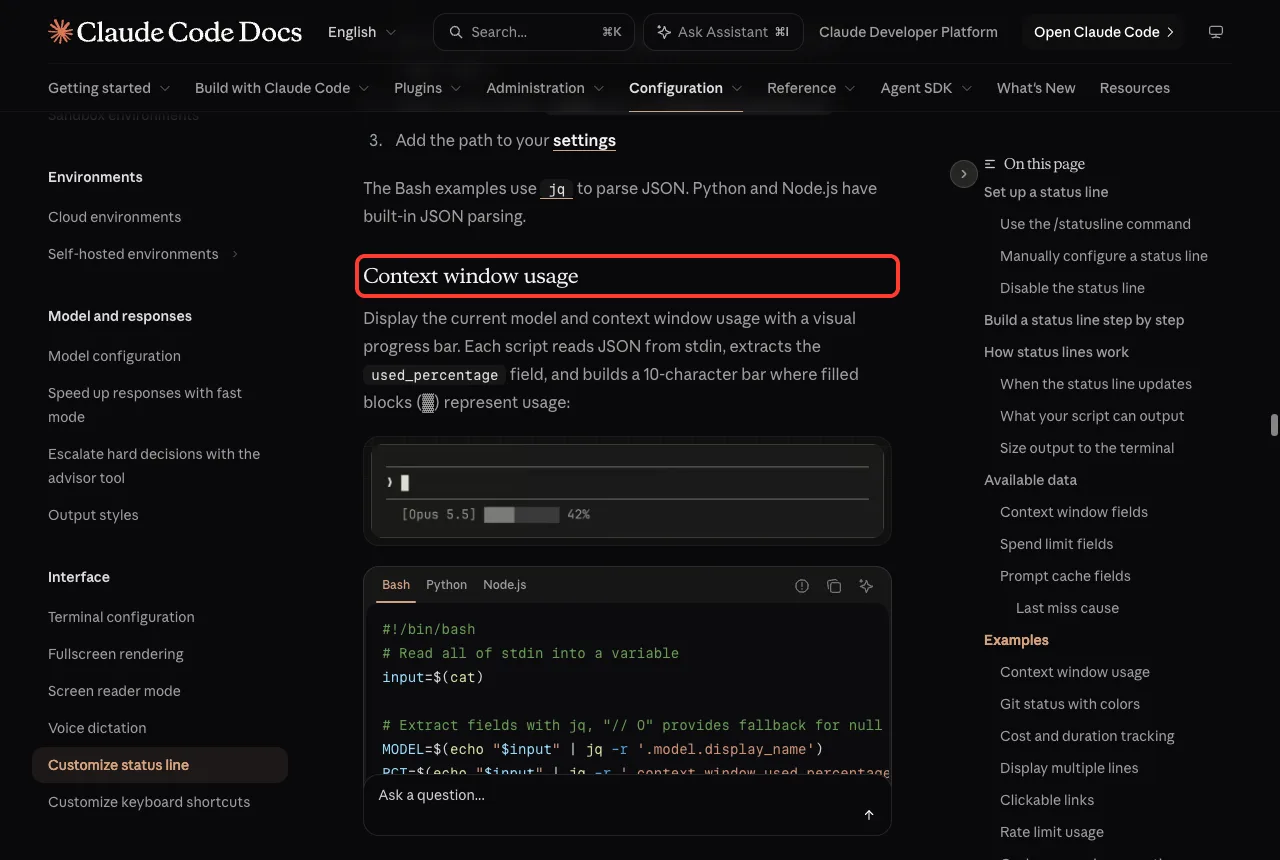This screenshot has height=860, width=1280.
Task: Select the Bash code tab
Action: (396, 585)
